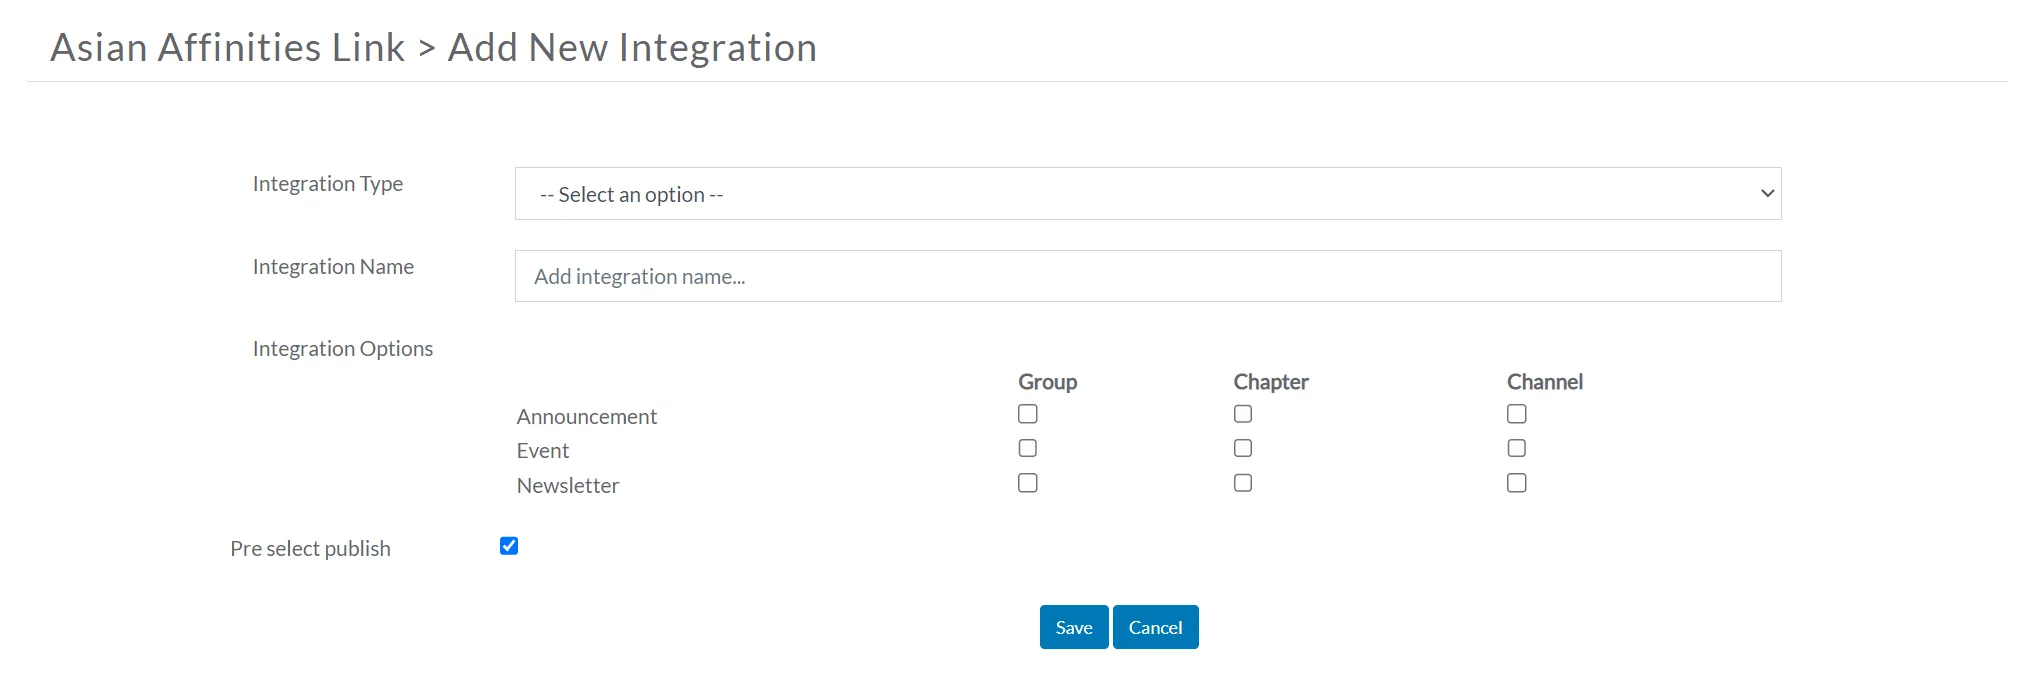Tick Newsletter for Channel
The height and width of the screenshot is (681, 2021).
click(x=1517, y=483)
